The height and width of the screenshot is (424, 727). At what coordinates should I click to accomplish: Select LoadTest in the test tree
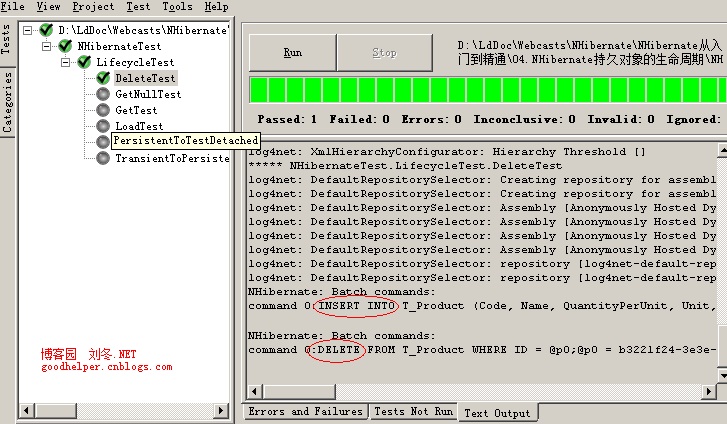point(139,126)
